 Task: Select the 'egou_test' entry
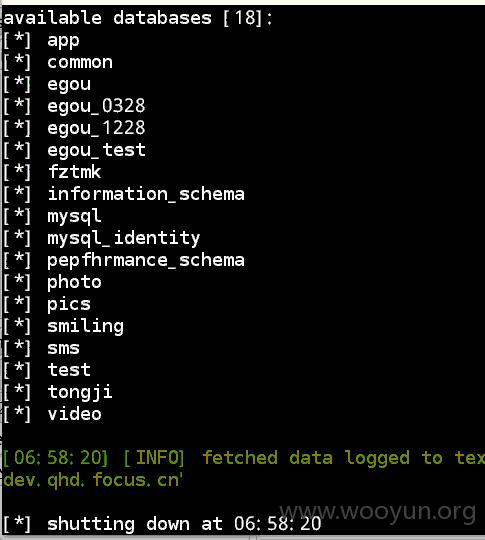(x=96, y=151)
